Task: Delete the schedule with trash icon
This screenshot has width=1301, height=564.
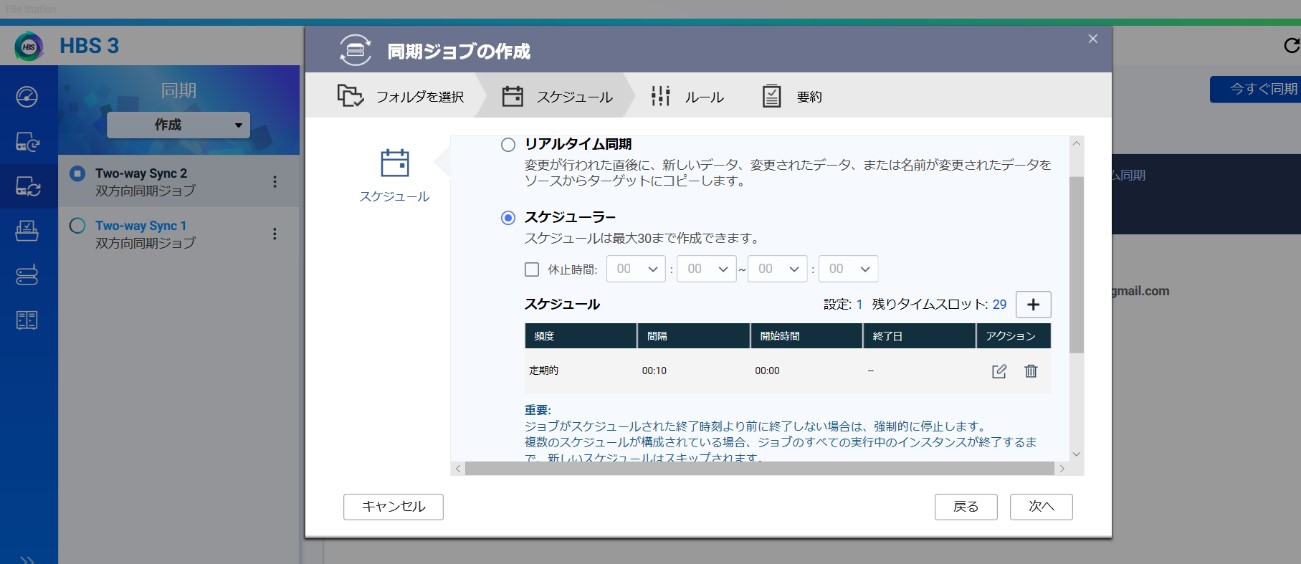Action: tap(1031, 371)
